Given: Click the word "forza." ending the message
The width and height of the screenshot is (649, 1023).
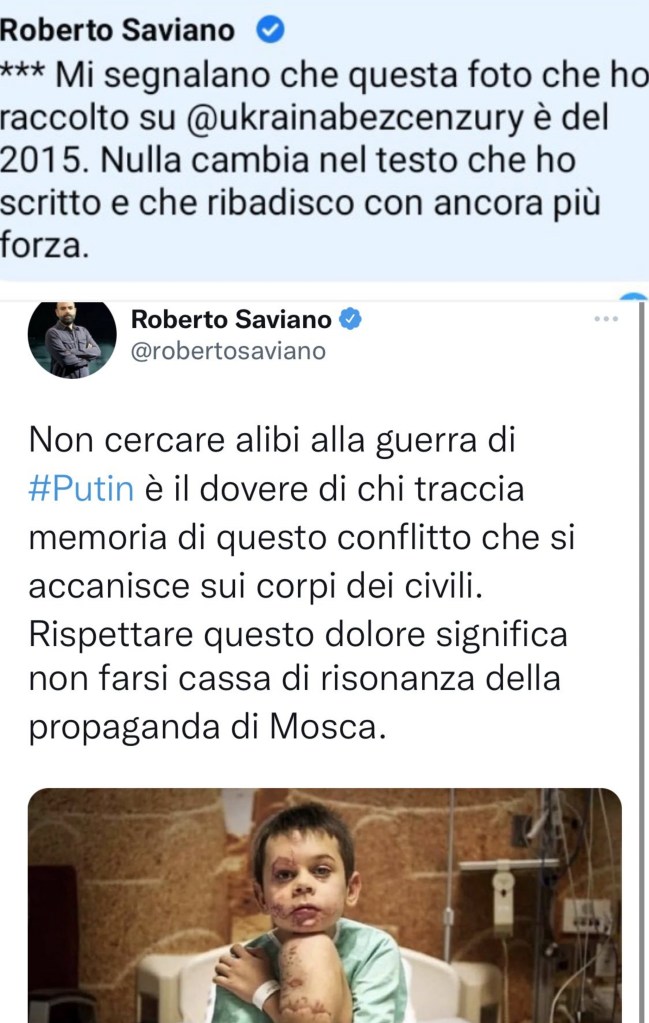Looking at the screenshot, I should click(x=44, y=245).
